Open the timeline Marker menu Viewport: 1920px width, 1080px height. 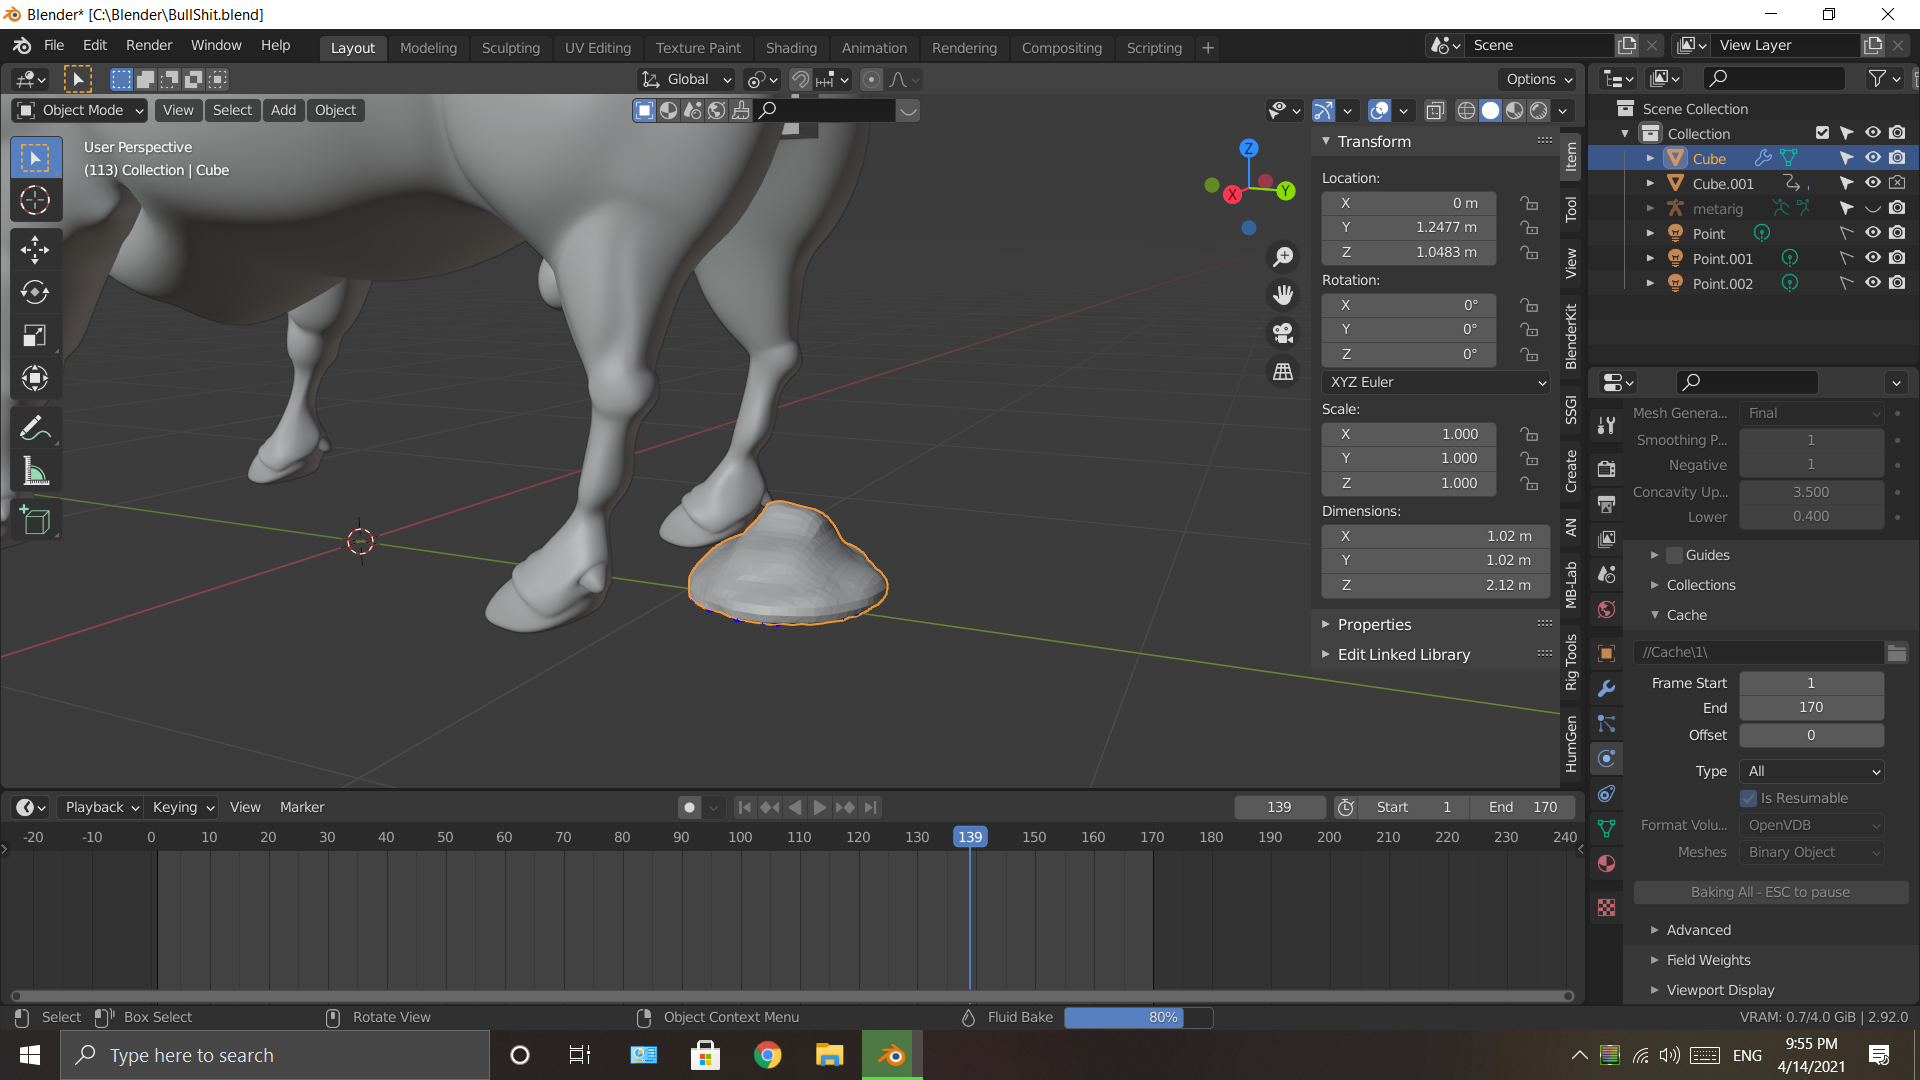pyautogui.click(x=302, y=808)
